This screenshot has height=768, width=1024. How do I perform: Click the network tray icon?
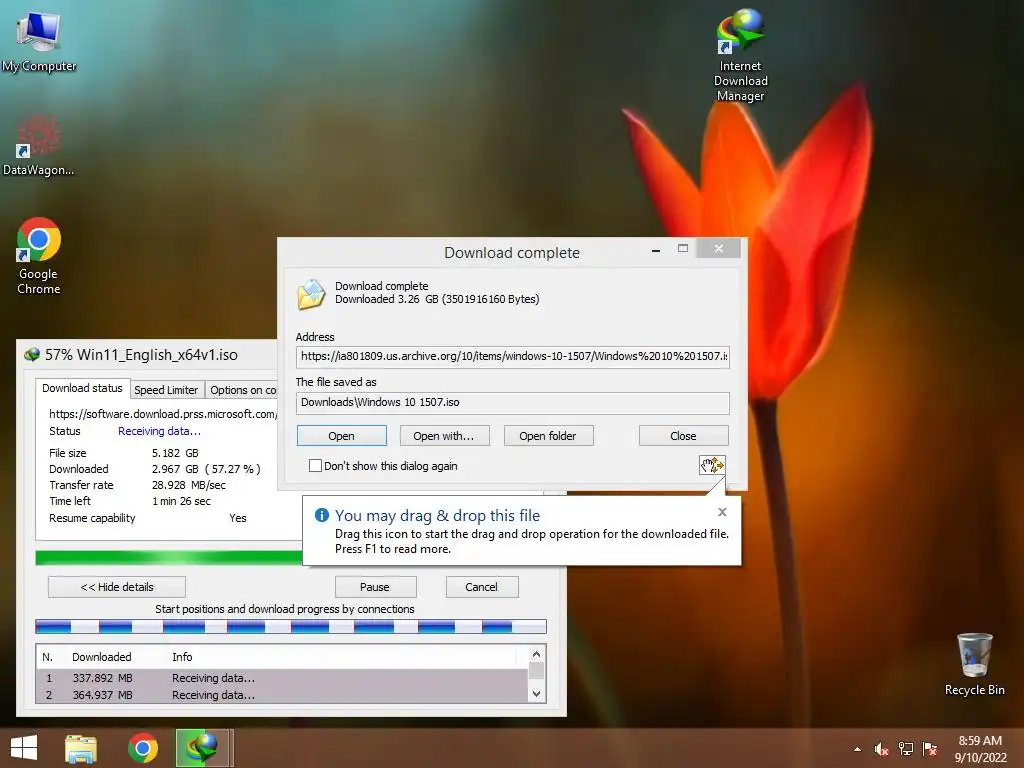pos(906,749)
